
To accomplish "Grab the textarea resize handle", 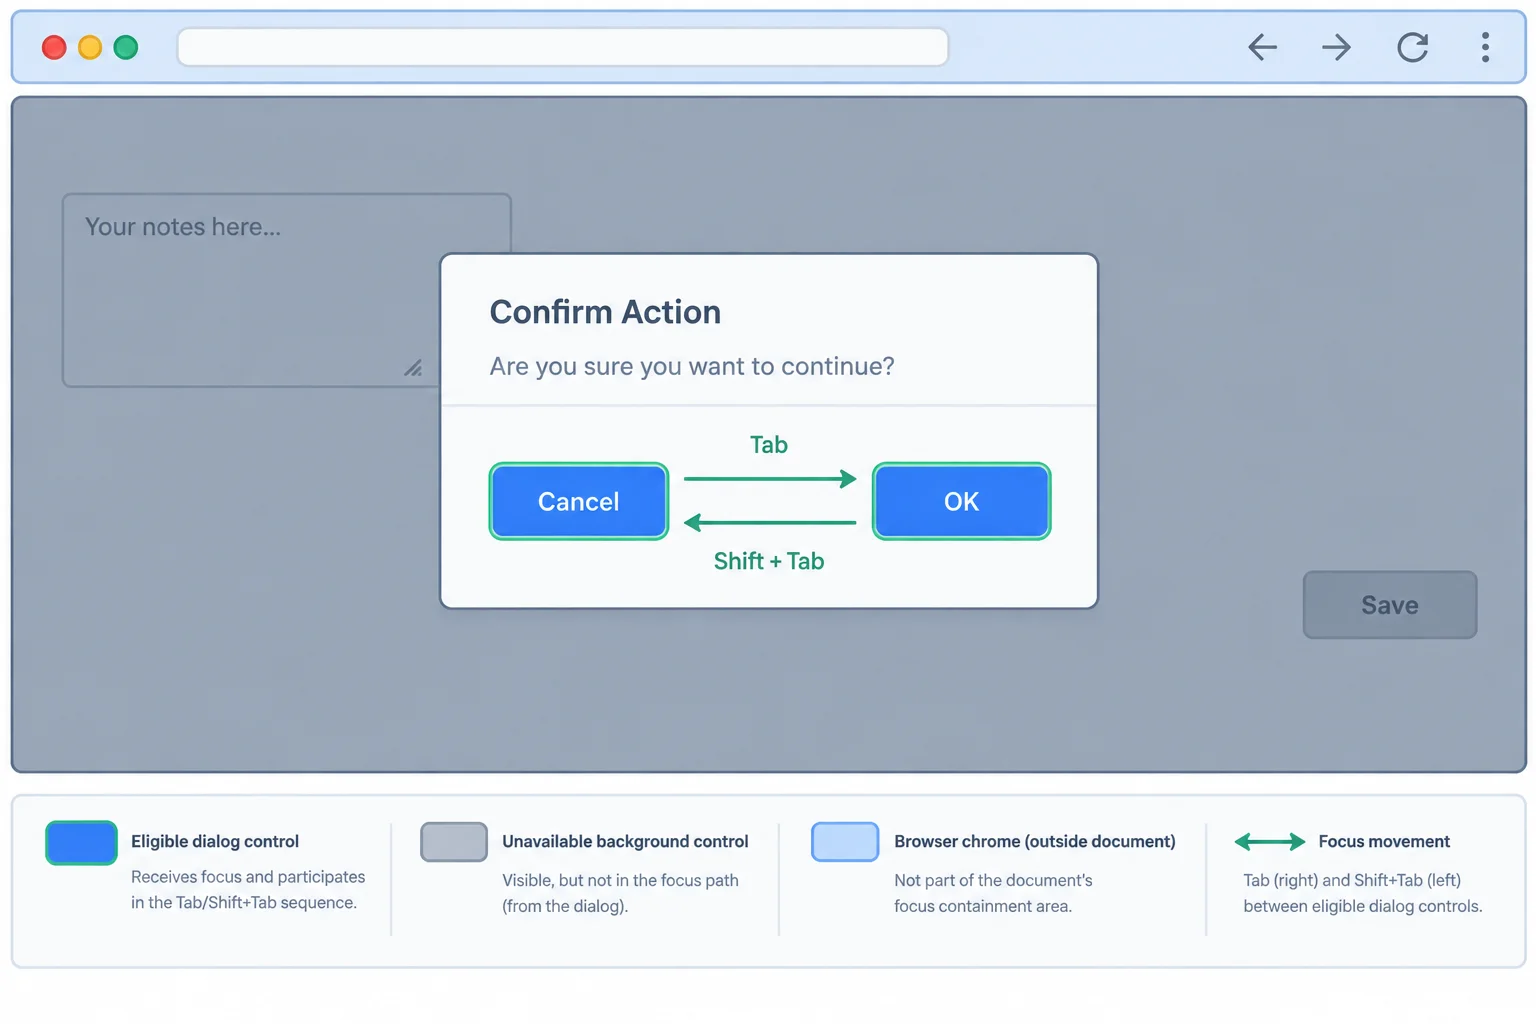I will pyautogui.click(x=413, y=368).
